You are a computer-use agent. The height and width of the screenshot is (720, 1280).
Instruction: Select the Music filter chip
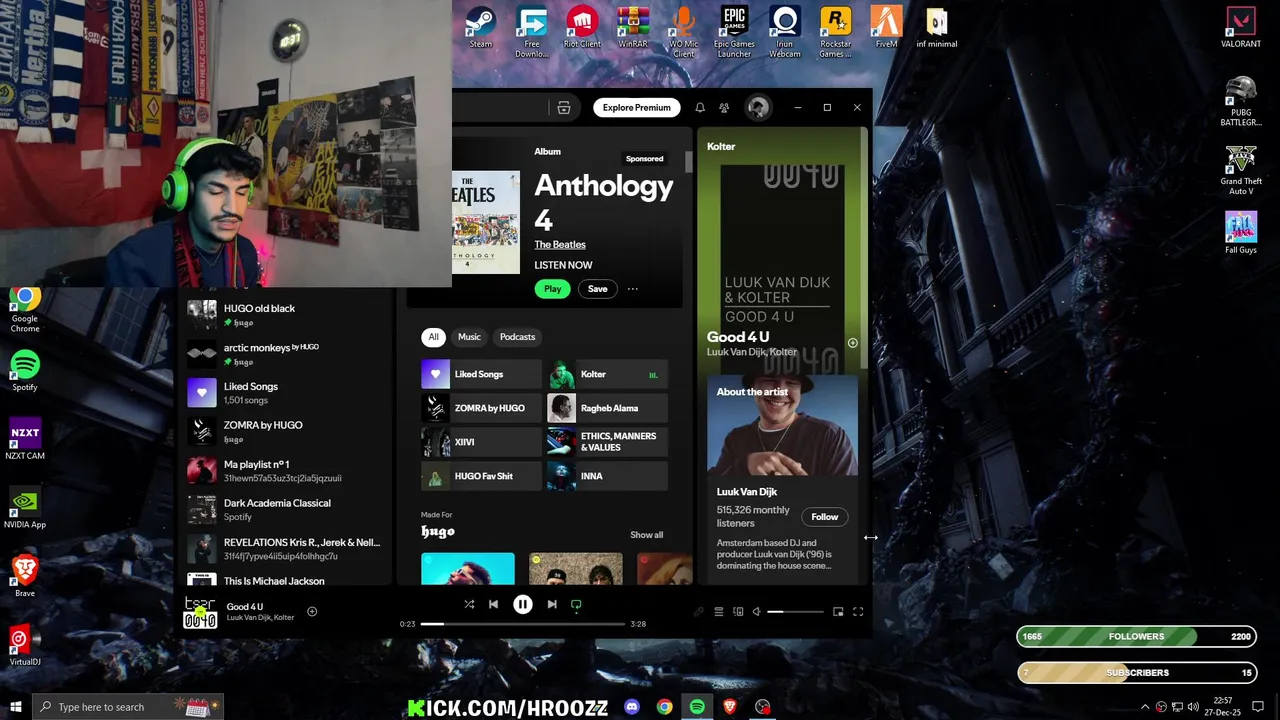[469, 337]
